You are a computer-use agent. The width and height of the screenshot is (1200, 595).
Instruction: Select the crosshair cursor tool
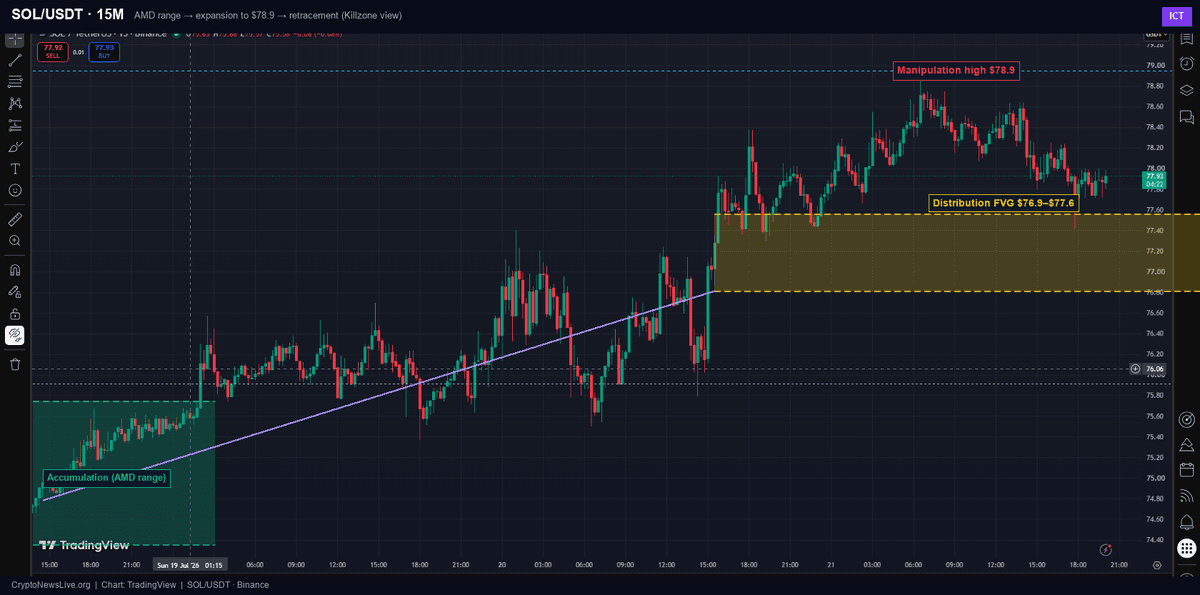tap(15, 40)
